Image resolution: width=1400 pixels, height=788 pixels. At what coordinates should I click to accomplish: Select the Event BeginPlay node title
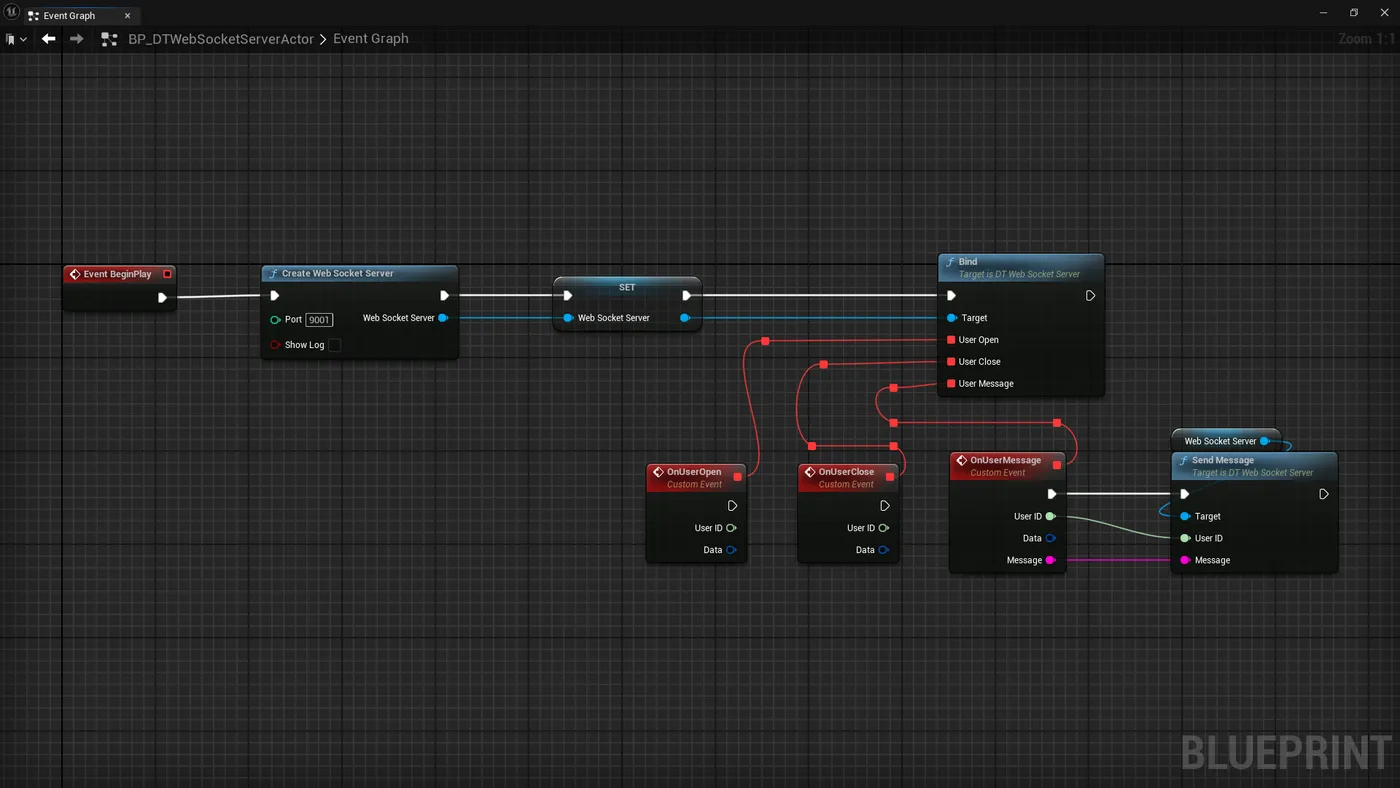(x=117, y=274)
